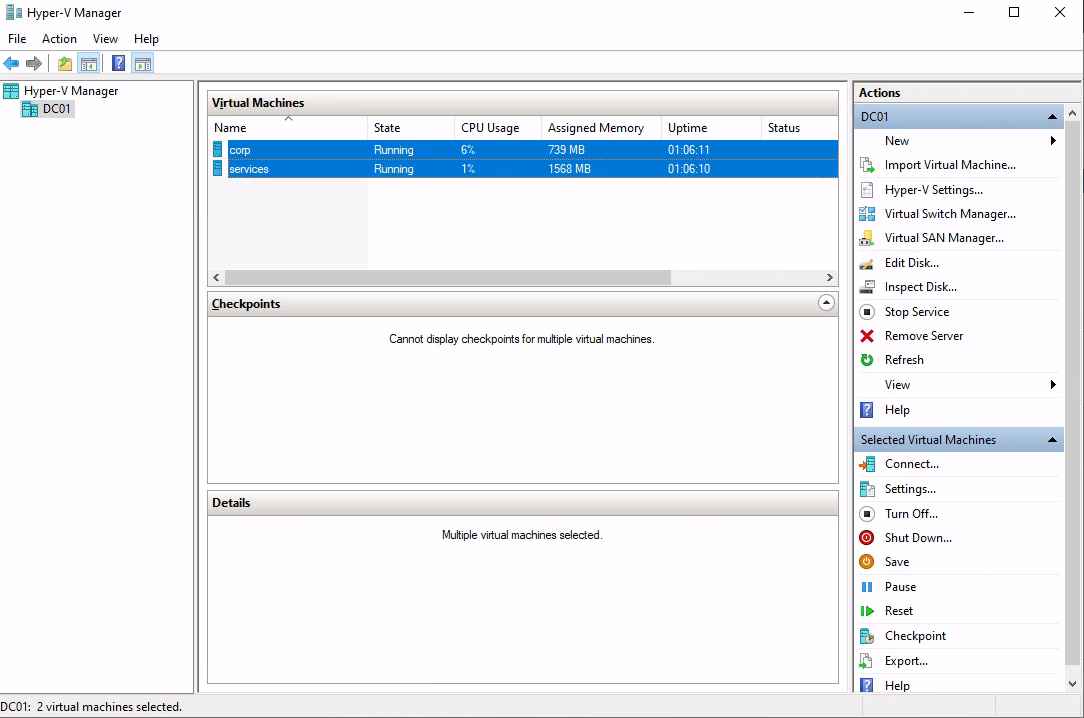Click the 6% CPU usage cell
1084x718 pixels.
468,150
